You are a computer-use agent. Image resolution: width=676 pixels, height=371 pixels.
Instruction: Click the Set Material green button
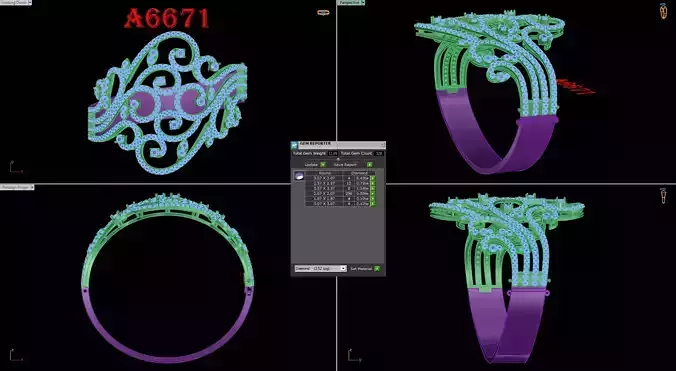point(377,268)
